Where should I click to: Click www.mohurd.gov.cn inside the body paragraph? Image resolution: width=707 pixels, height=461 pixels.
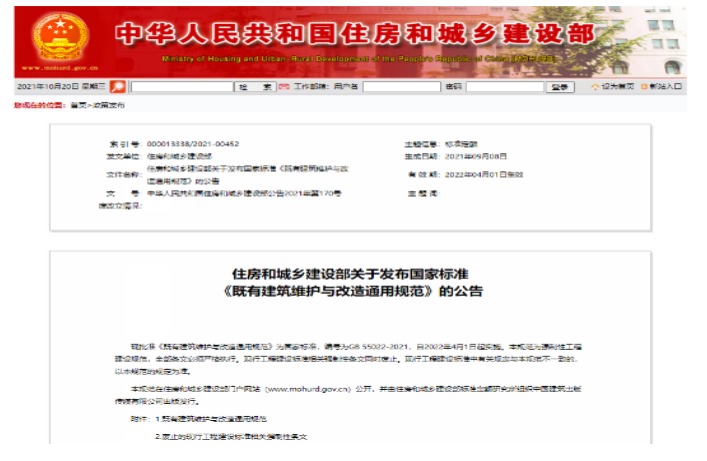point(308,389)
